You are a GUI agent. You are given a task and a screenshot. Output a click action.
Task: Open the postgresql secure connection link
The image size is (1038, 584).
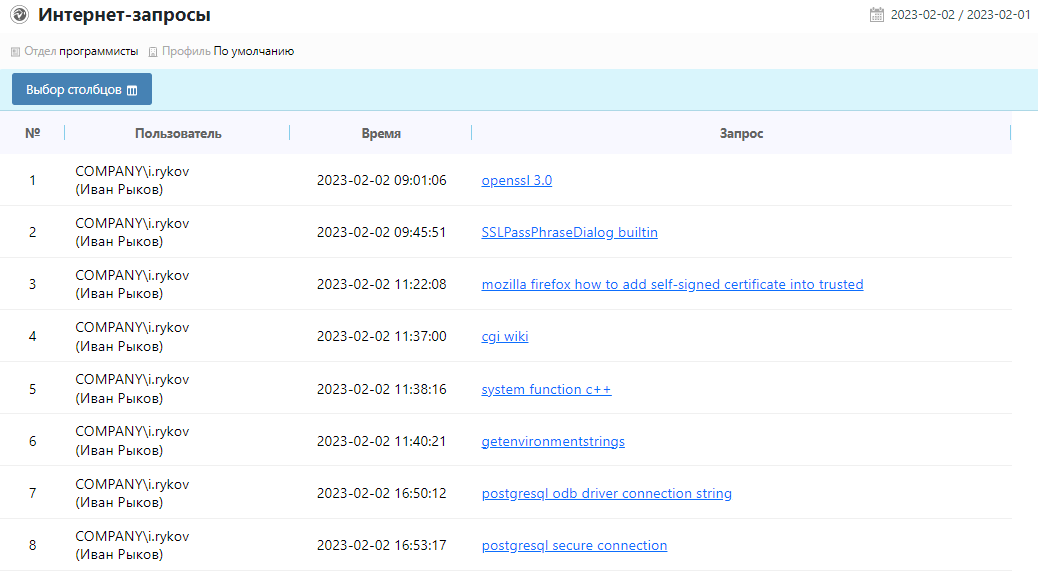pos(574,546)
